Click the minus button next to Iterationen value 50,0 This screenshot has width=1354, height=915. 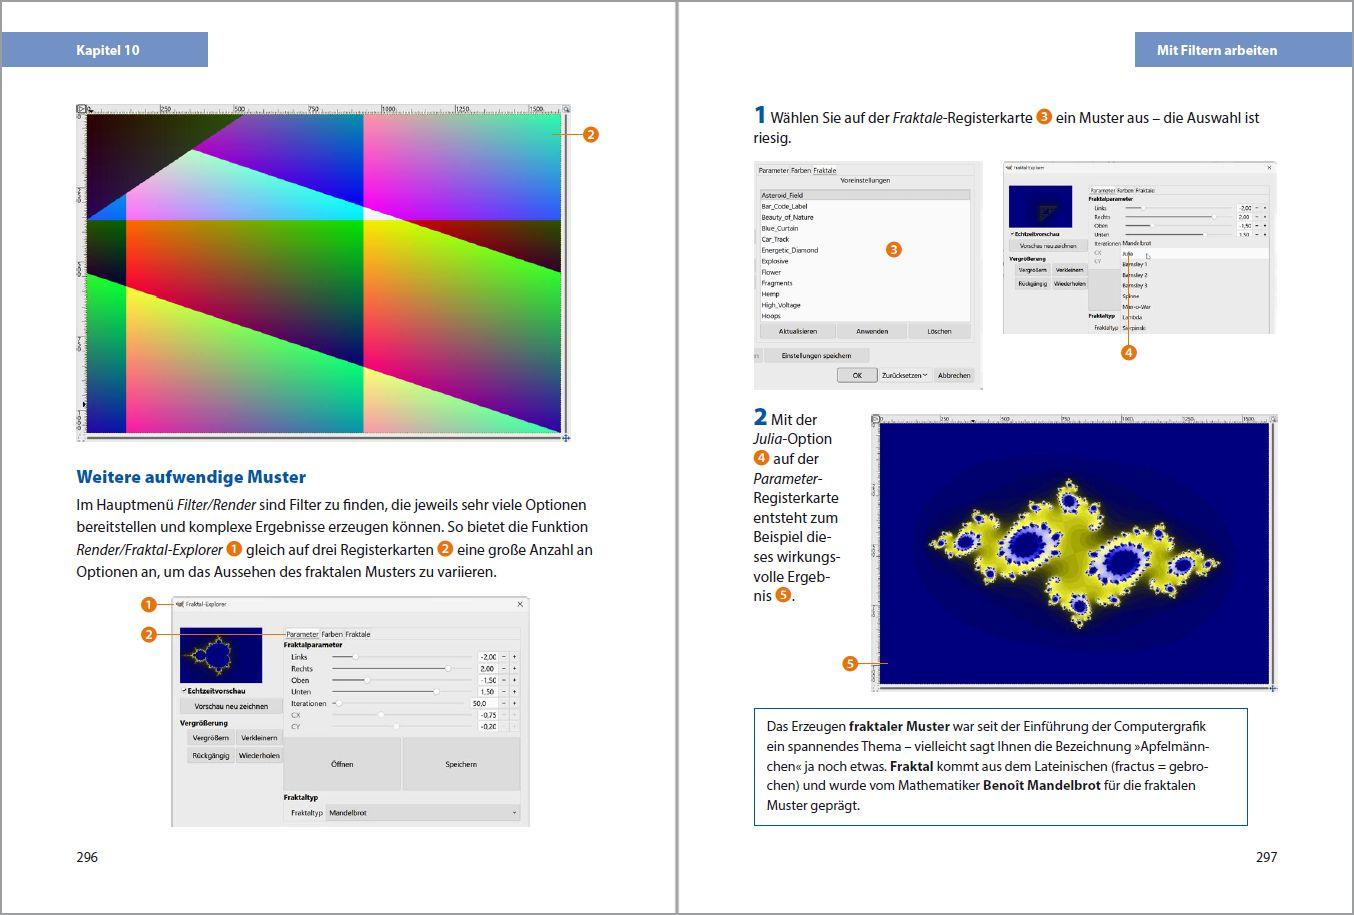pyautogui.click(x=504, y=704)
